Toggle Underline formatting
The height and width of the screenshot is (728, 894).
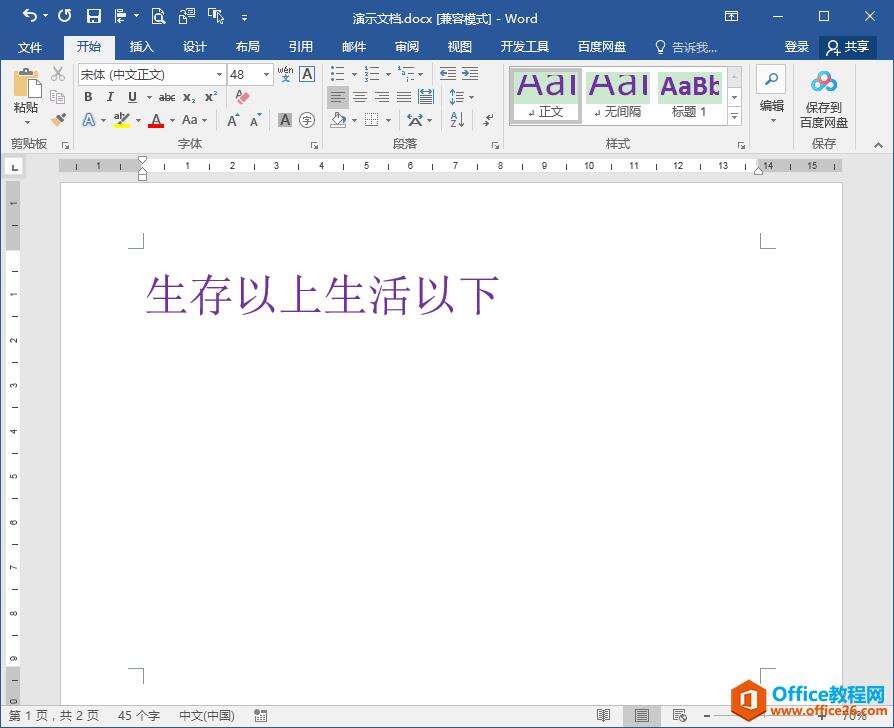pyautogui.click(x=132, y=97)
